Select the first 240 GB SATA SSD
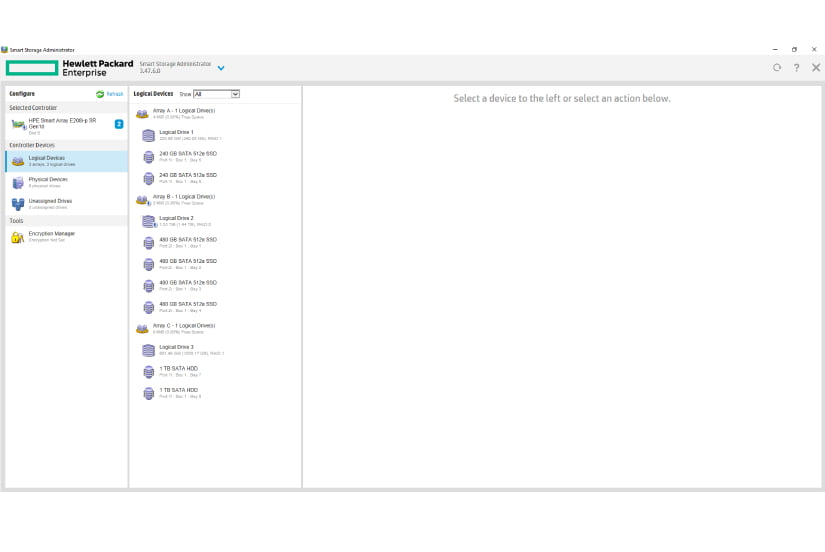Viewport: 825px width, 552px height. point(216,157)
